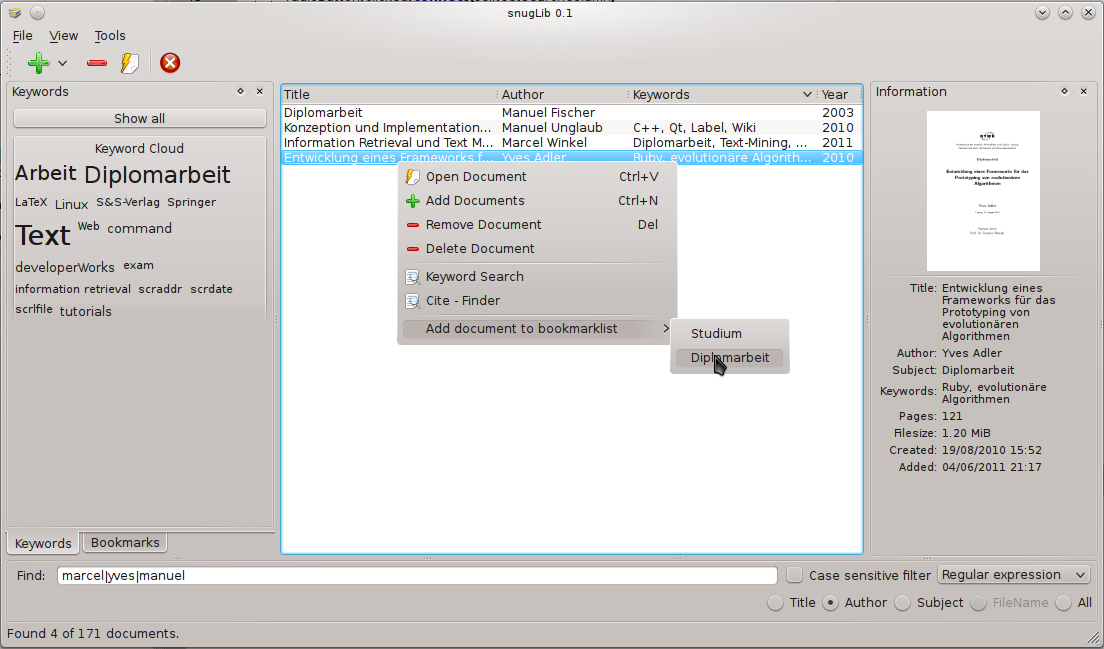1104x649 pixels.
Task: Choose Cite - Finder from the context menu
Action: [x=462, y=301]
